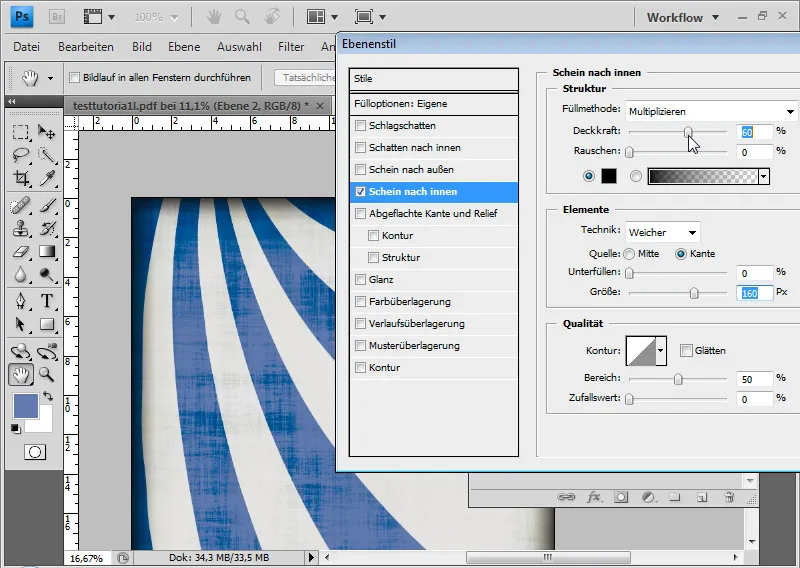Enable Abgeflachte Kante und Relief checkbox
The height and width of the screenshot is (568, 800).
pyautogui.click(x=361, y=213)
